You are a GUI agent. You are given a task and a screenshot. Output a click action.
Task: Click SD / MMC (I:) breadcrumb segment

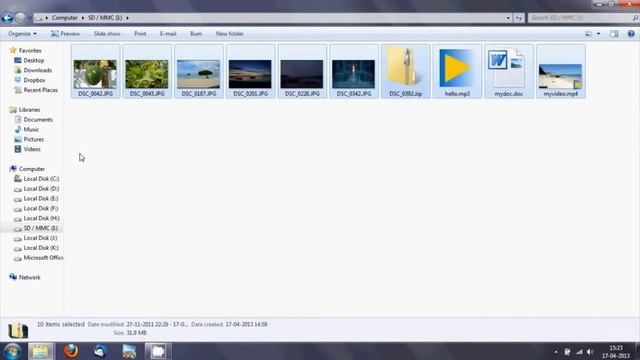[x=105, y=18]
